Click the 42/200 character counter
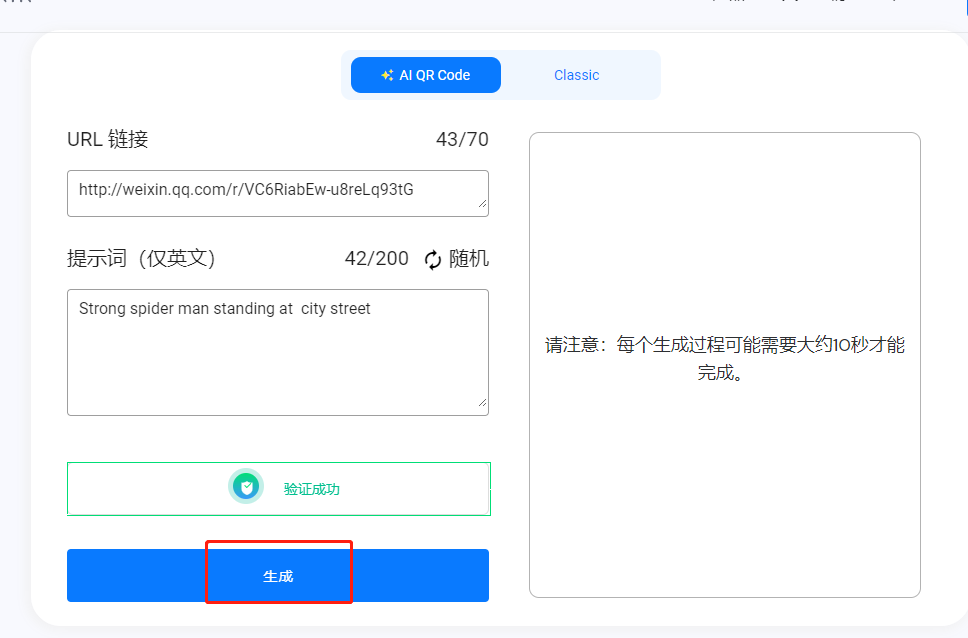The image size is (968, 638). tap(377, 258)
